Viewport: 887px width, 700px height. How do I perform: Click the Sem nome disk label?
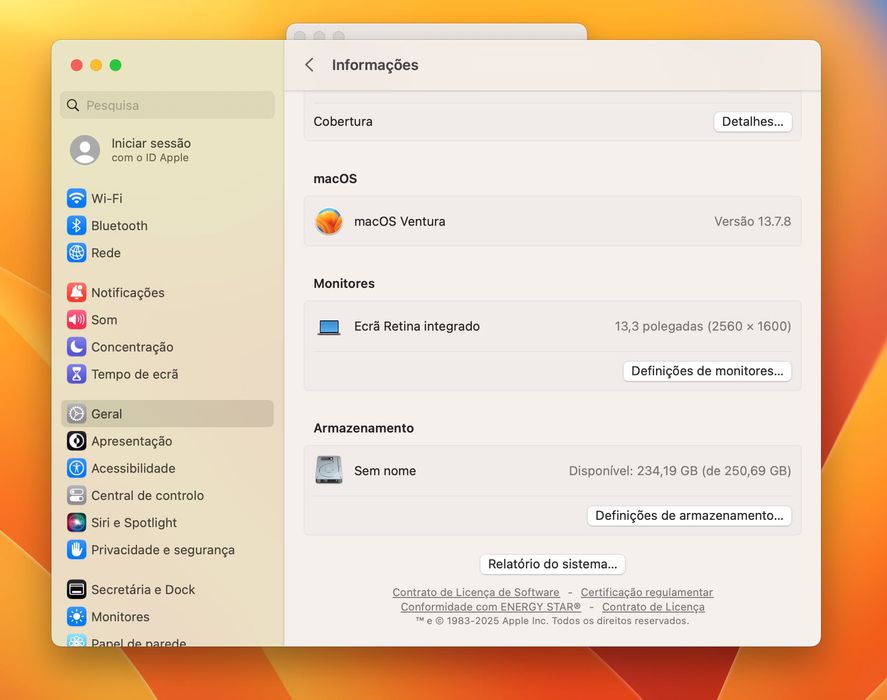click(385, 471)
